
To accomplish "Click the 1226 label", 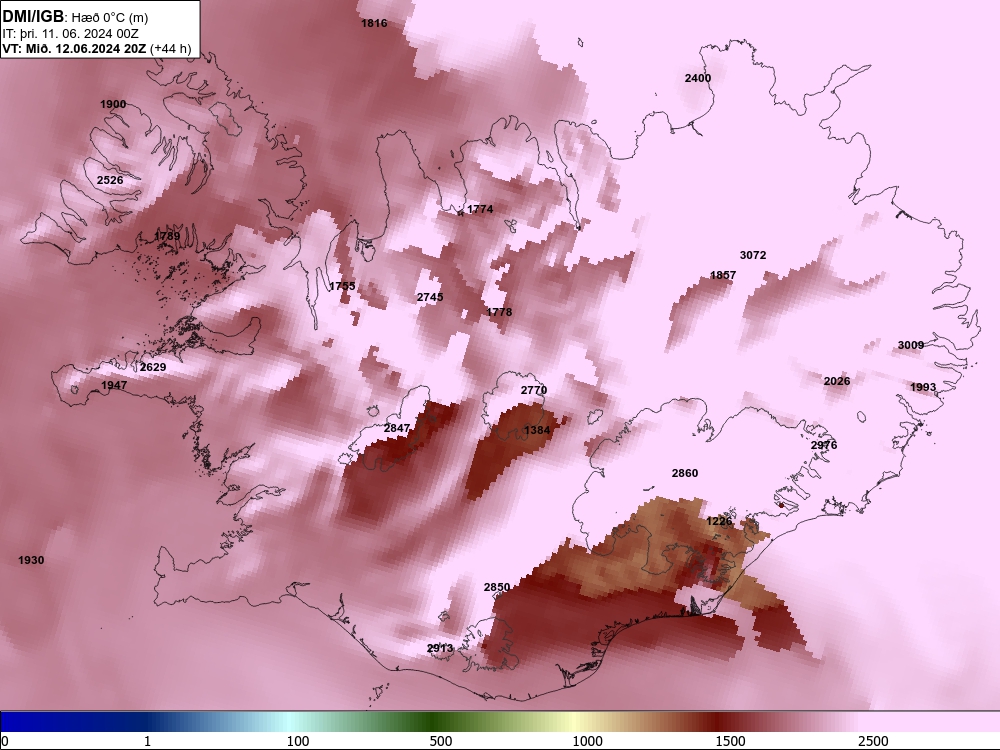I will pyautogui.click(x=719, y=522).
